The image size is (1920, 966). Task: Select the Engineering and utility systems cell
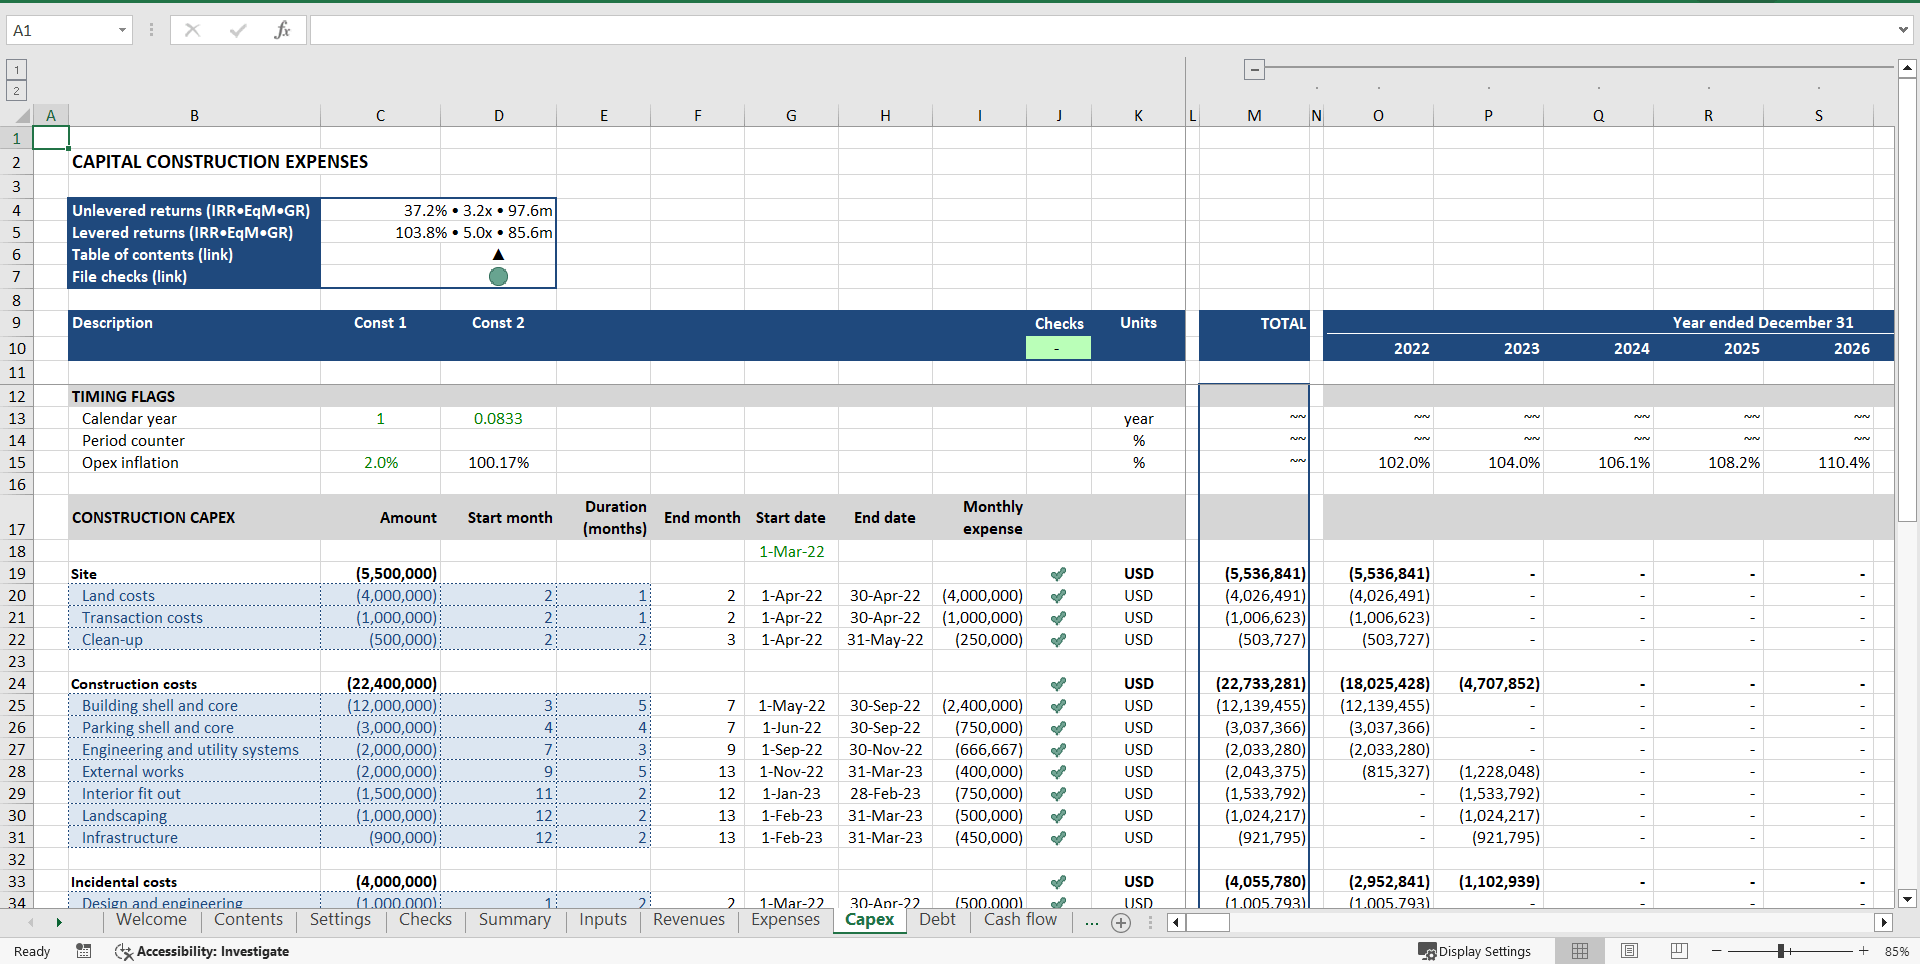pos(195,750)
